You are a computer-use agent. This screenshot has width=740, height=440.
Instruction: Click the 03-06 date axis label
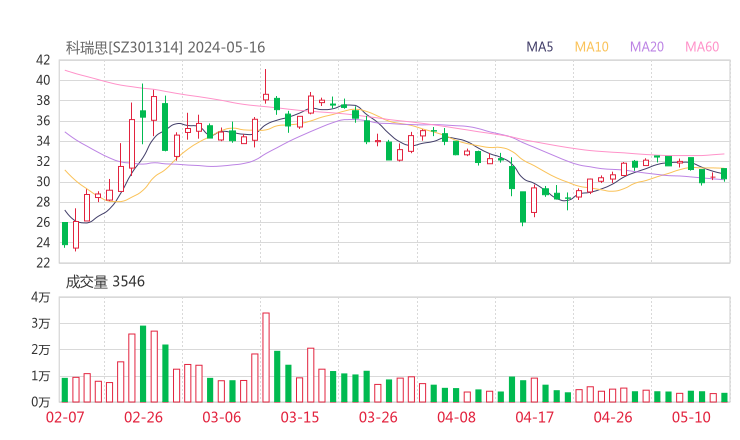221,417
